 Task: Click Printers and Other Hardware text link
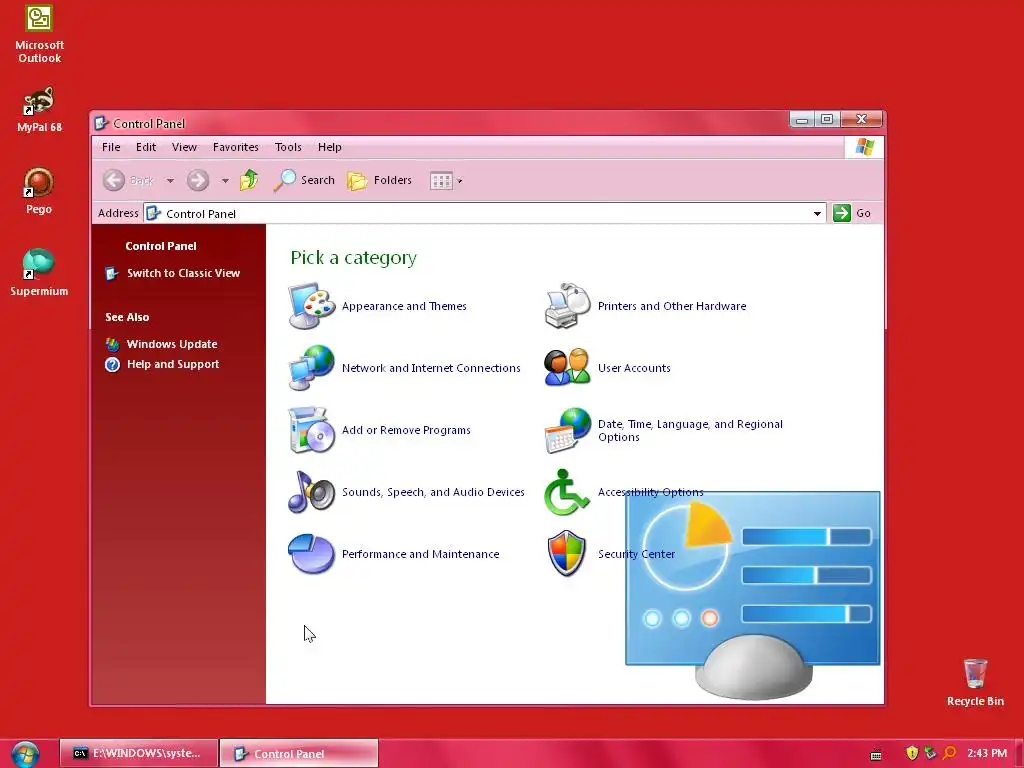[x=672, y=306]
